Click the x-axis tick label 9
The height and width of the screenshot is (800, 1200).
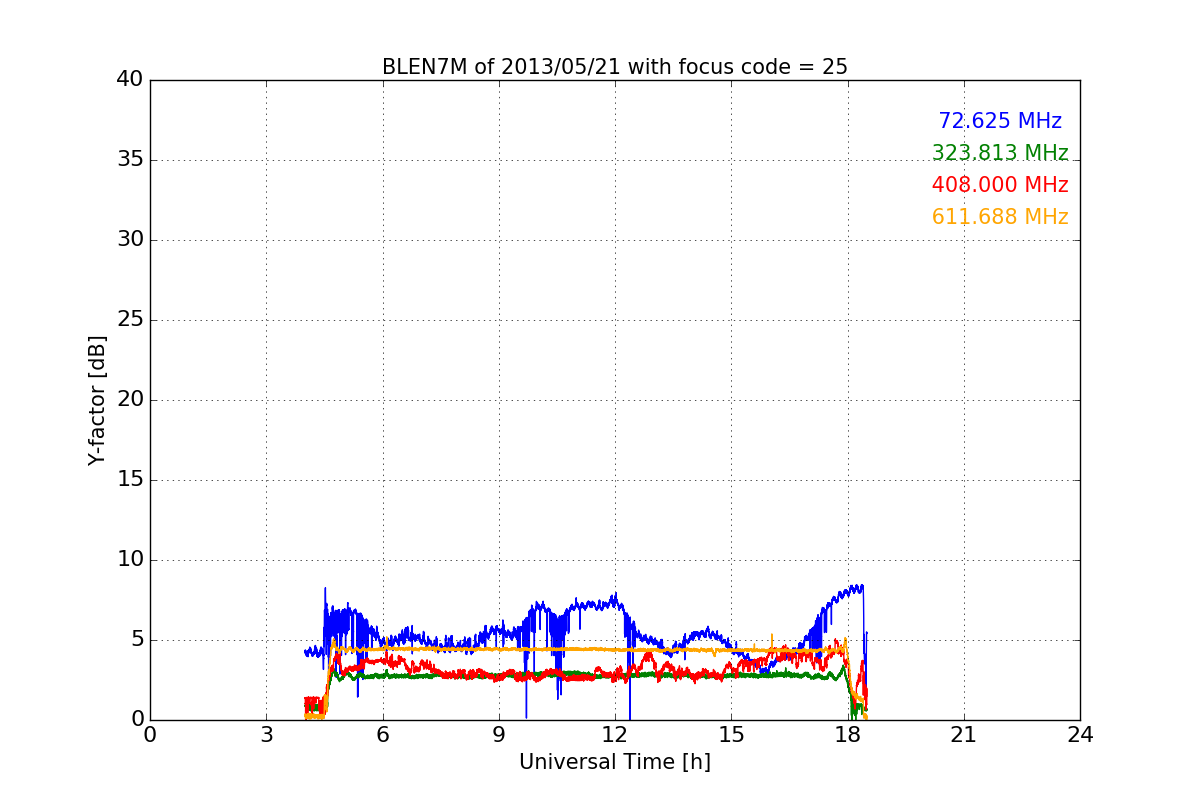click(499, 735)
